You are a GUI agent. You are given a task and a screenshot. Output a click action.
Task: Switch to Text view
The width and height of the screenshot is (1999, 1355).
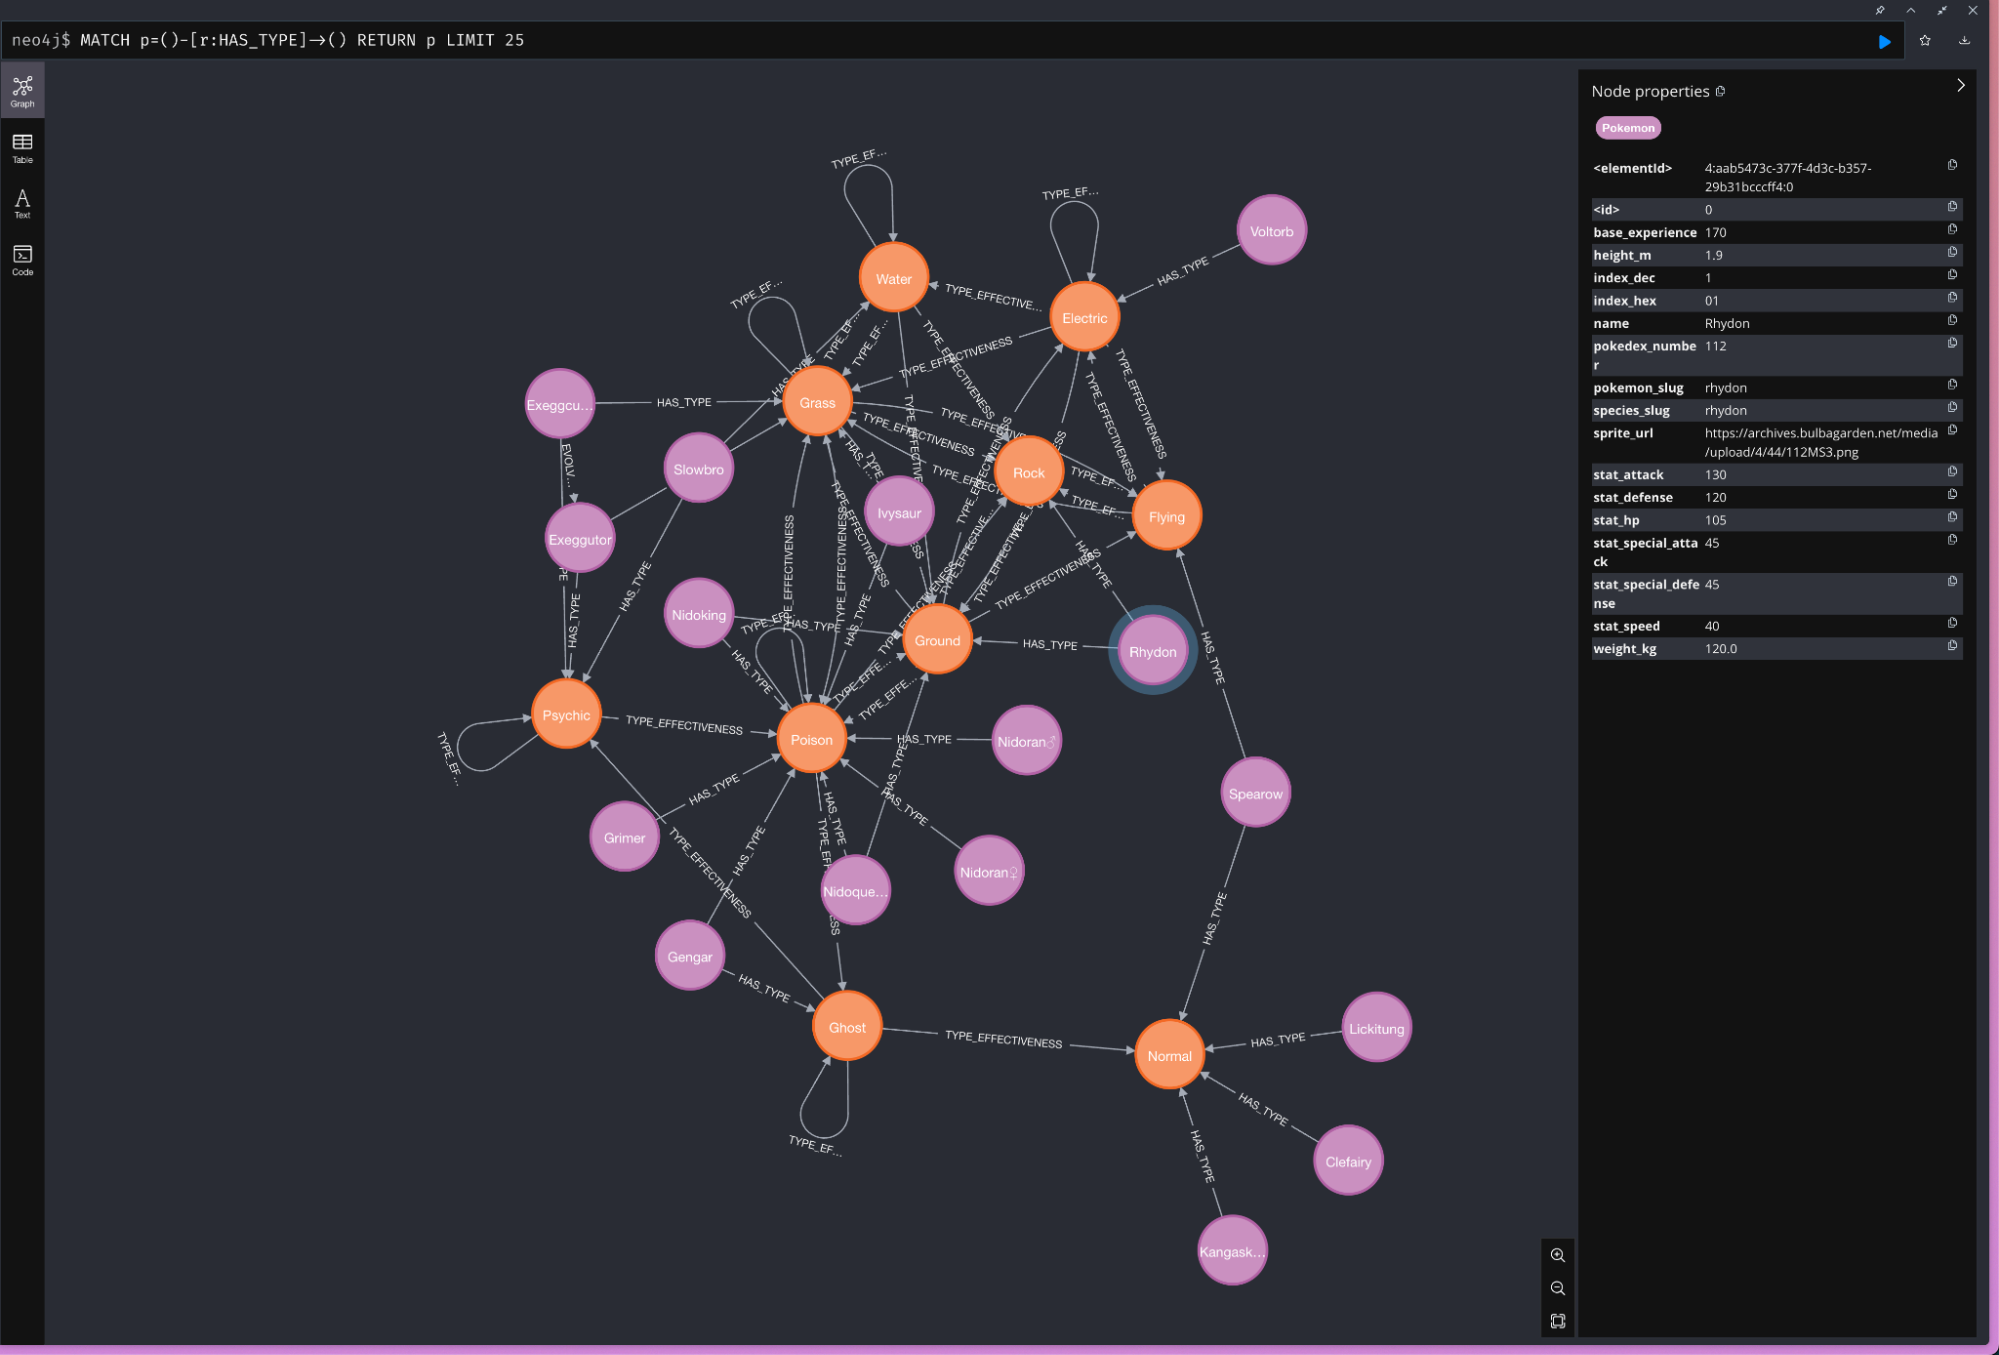click(x=22, y=203)
